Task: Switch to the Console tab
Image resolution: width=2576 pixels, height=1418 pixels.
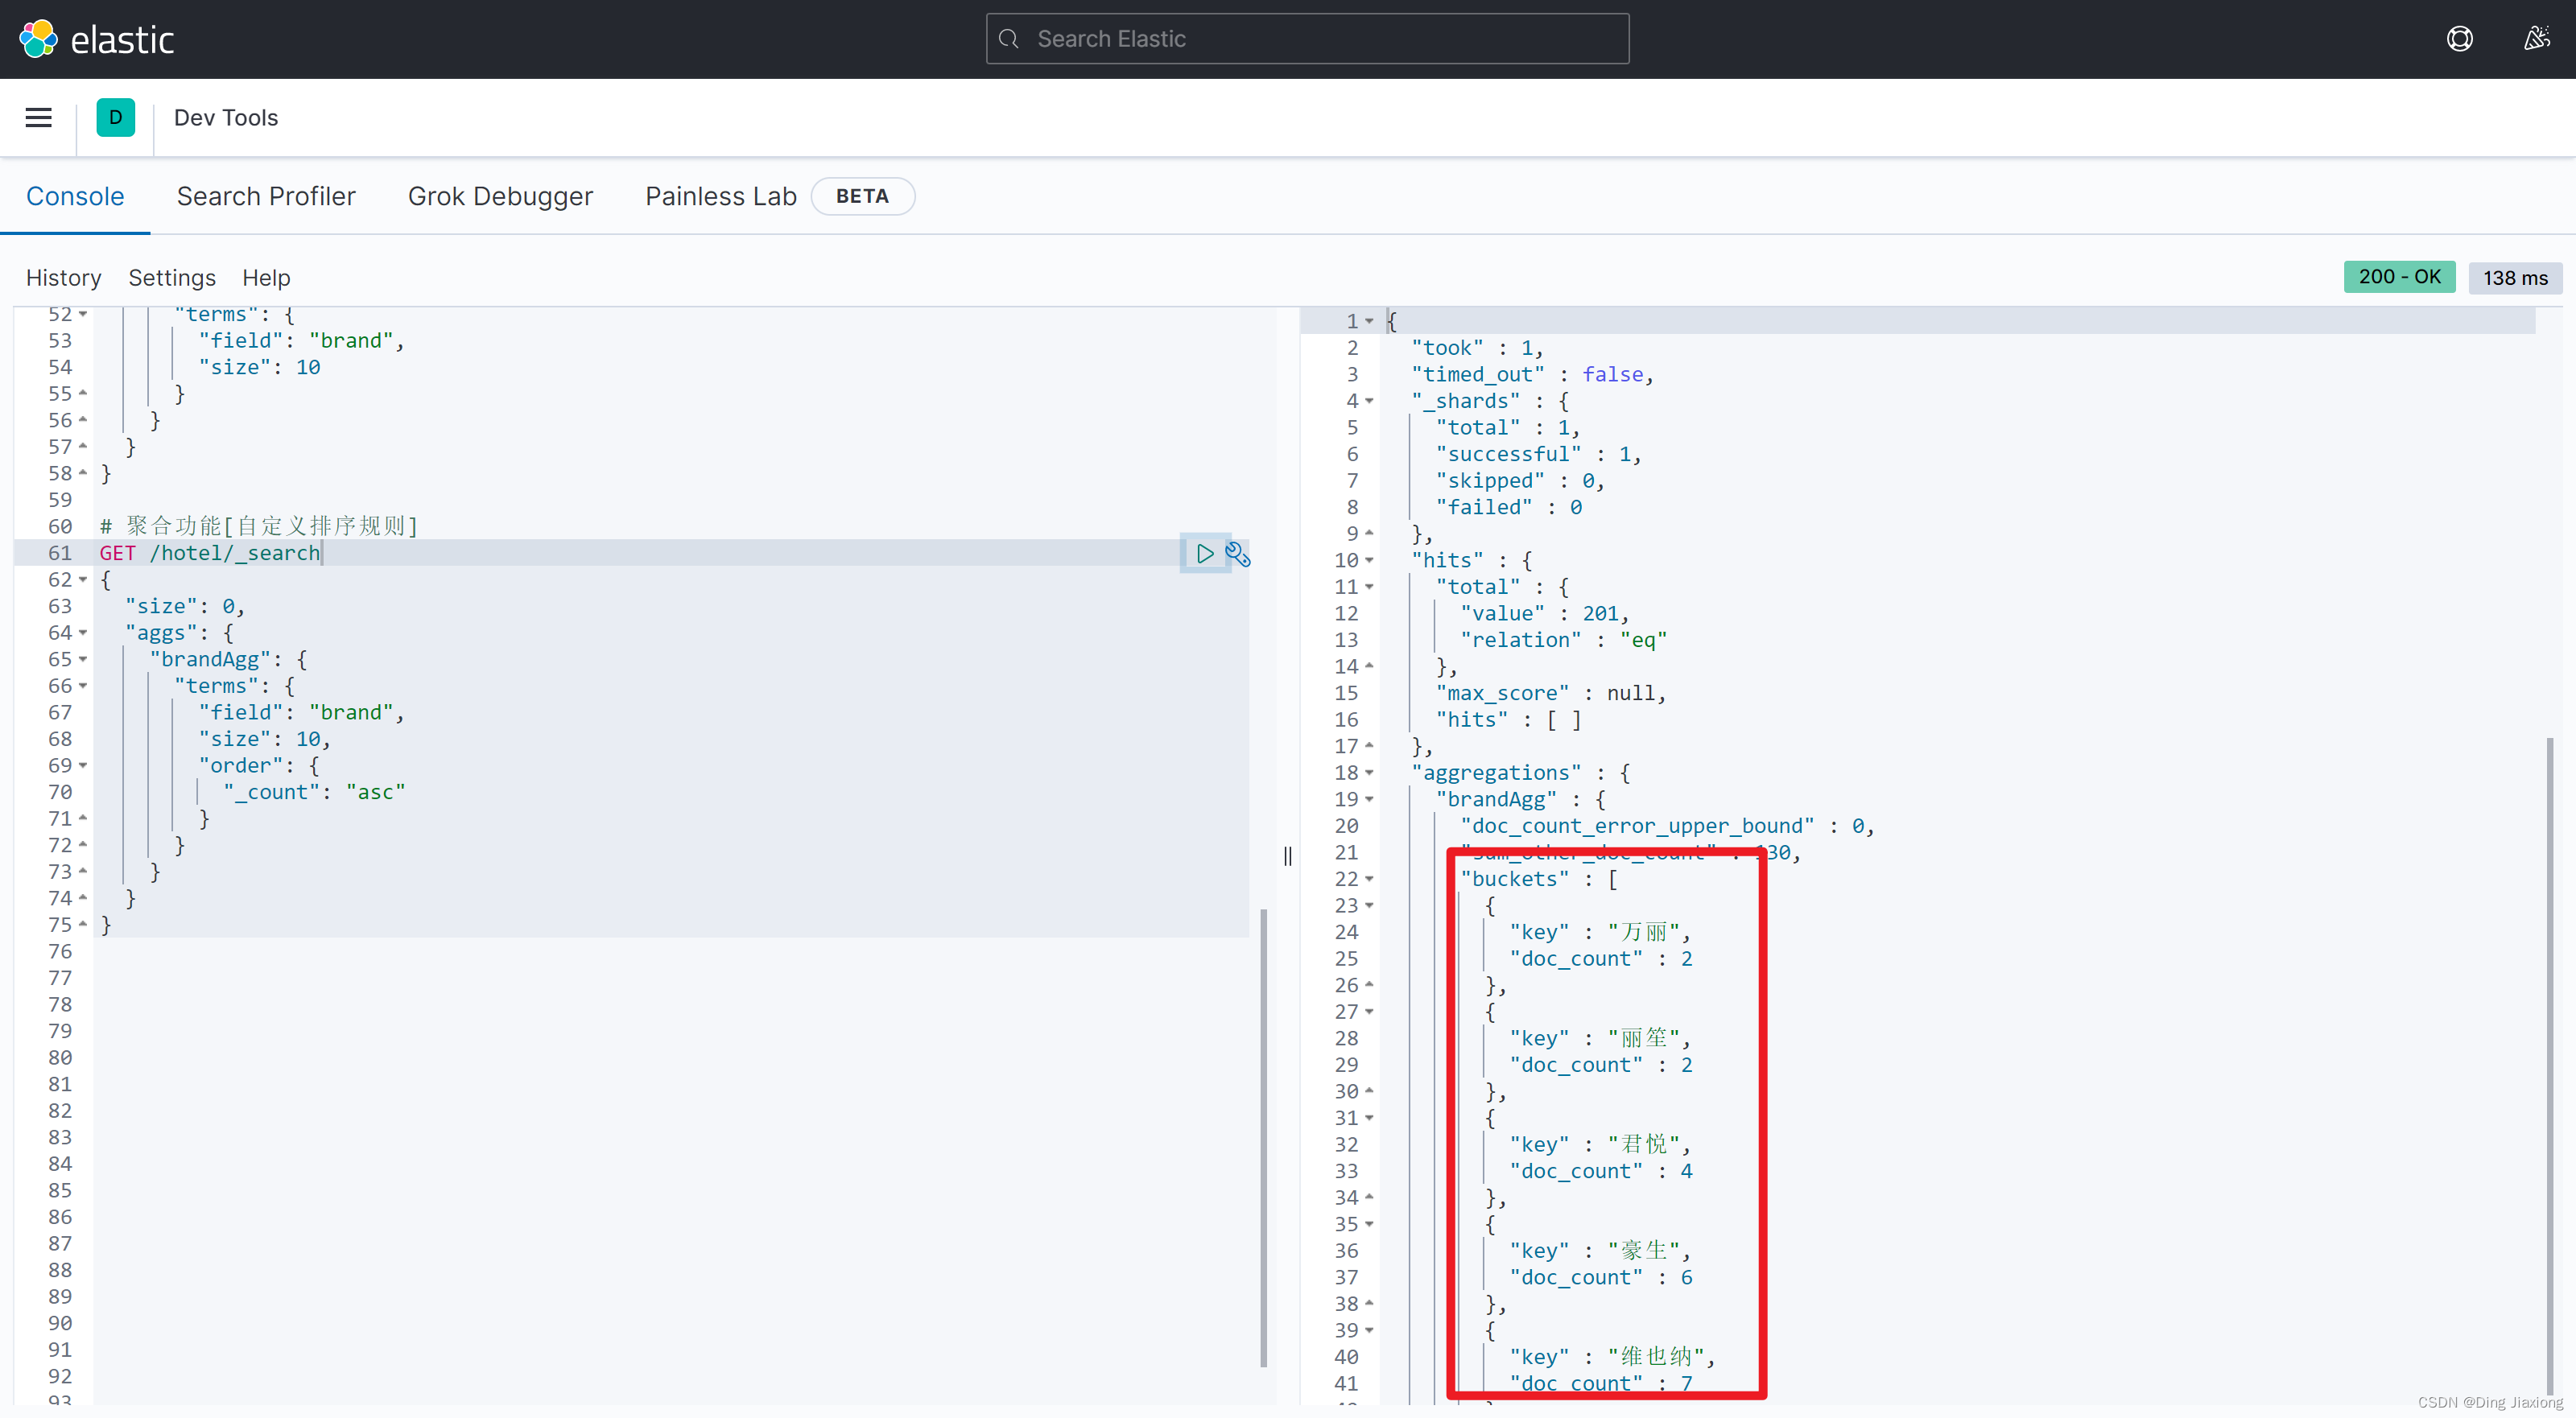Action: [x=75, y=196]
